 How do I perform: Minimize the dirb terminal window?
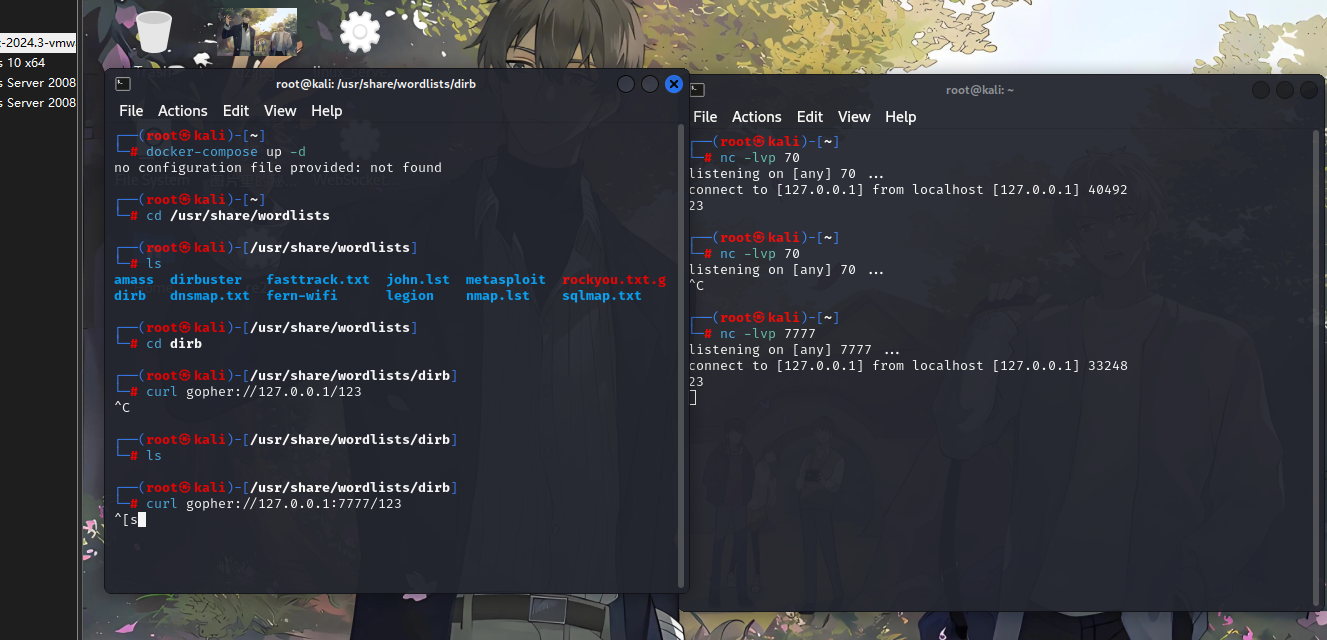coord(626,84)
